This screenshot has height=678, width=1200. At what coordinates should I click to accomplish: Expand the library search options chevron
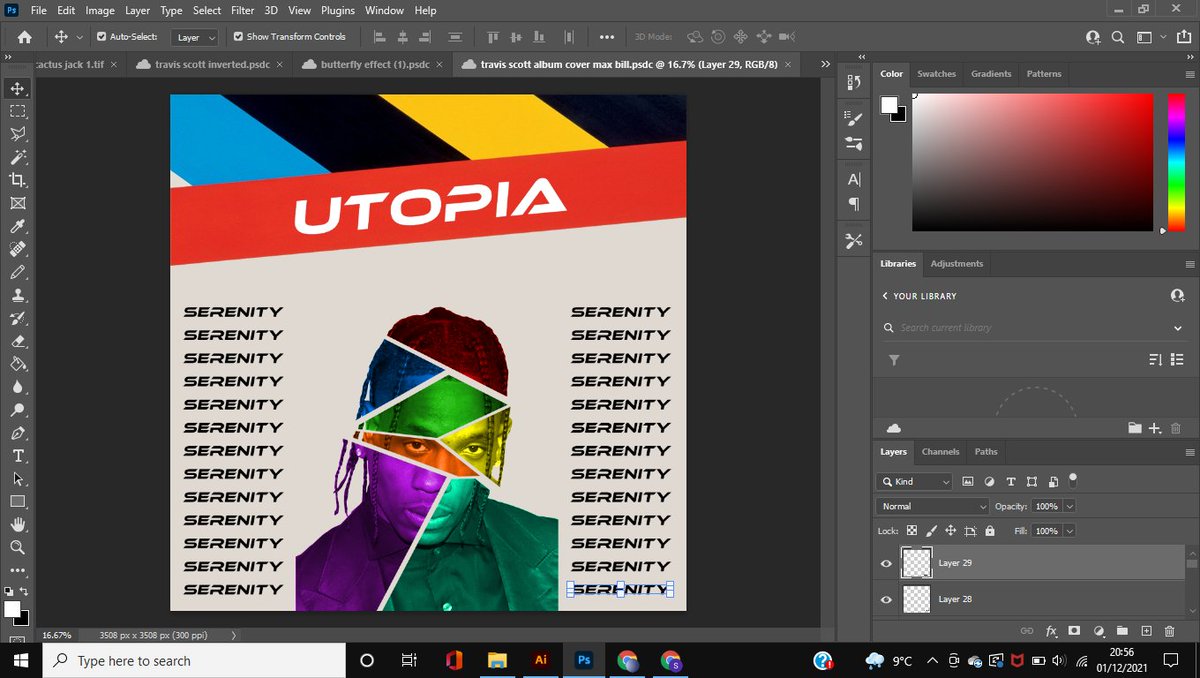pos(1178,328)
